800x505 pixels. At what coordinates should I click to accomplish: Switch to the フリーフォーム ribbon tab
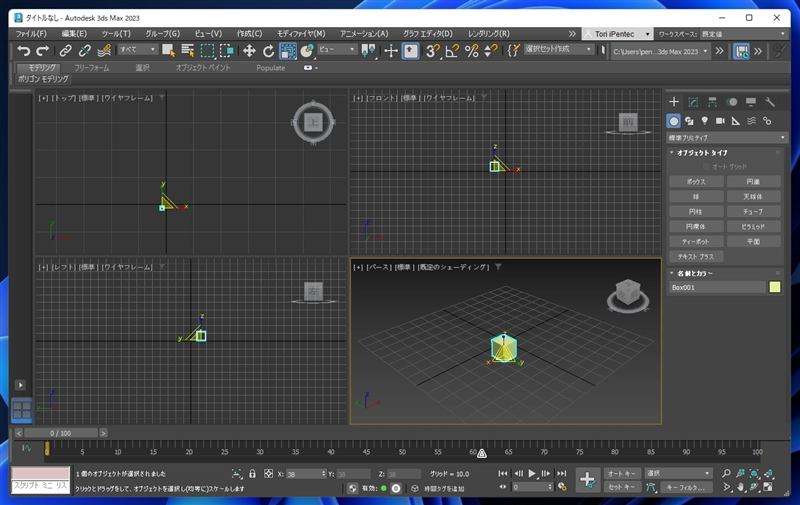click(92, 68)
